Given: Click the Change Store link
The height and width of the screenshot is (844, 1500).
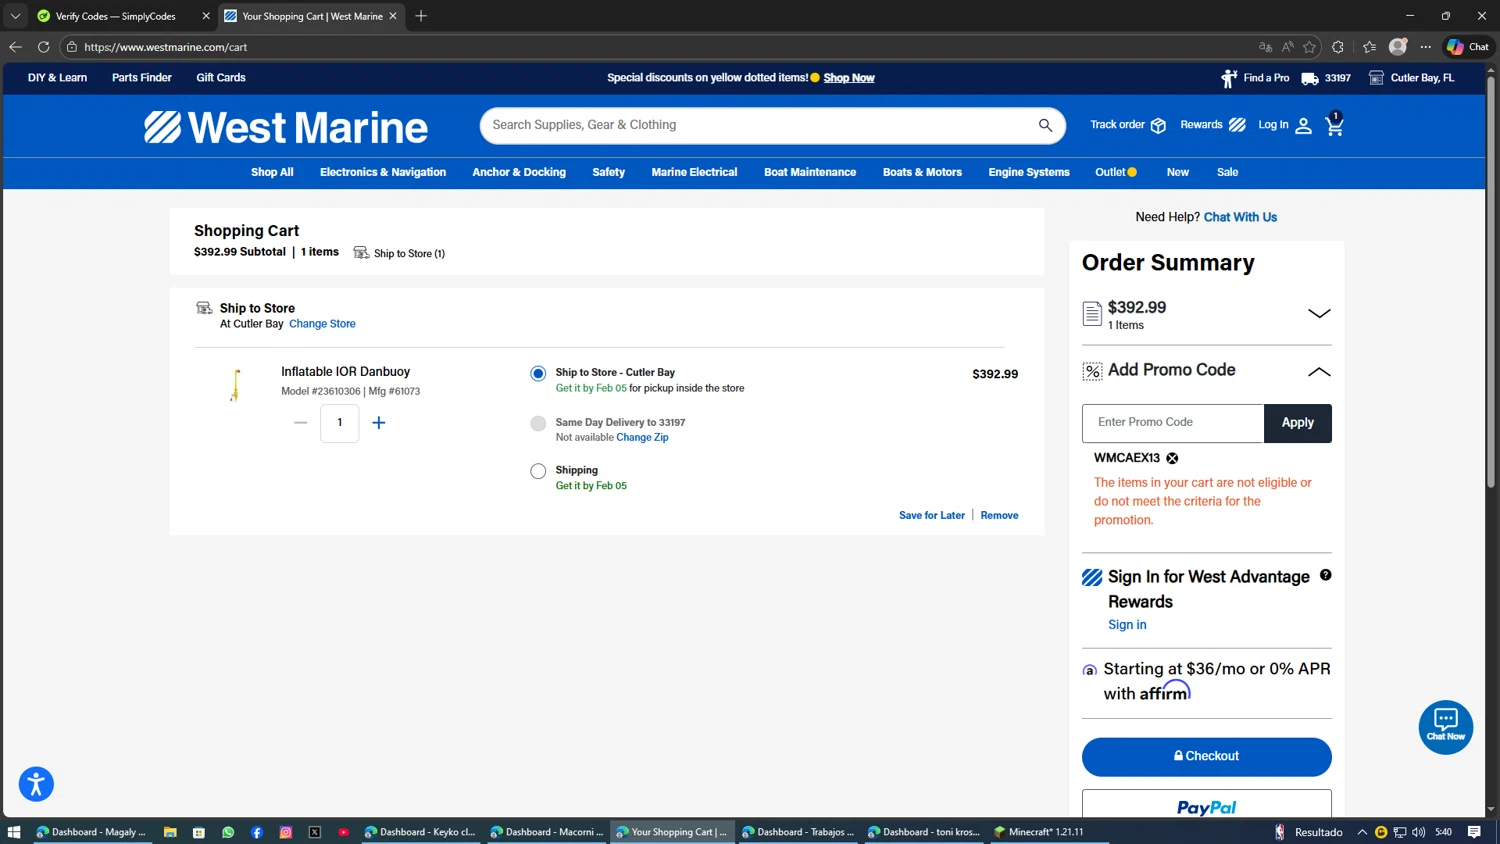Looking at the screenshot, I should tap(322, 324).
